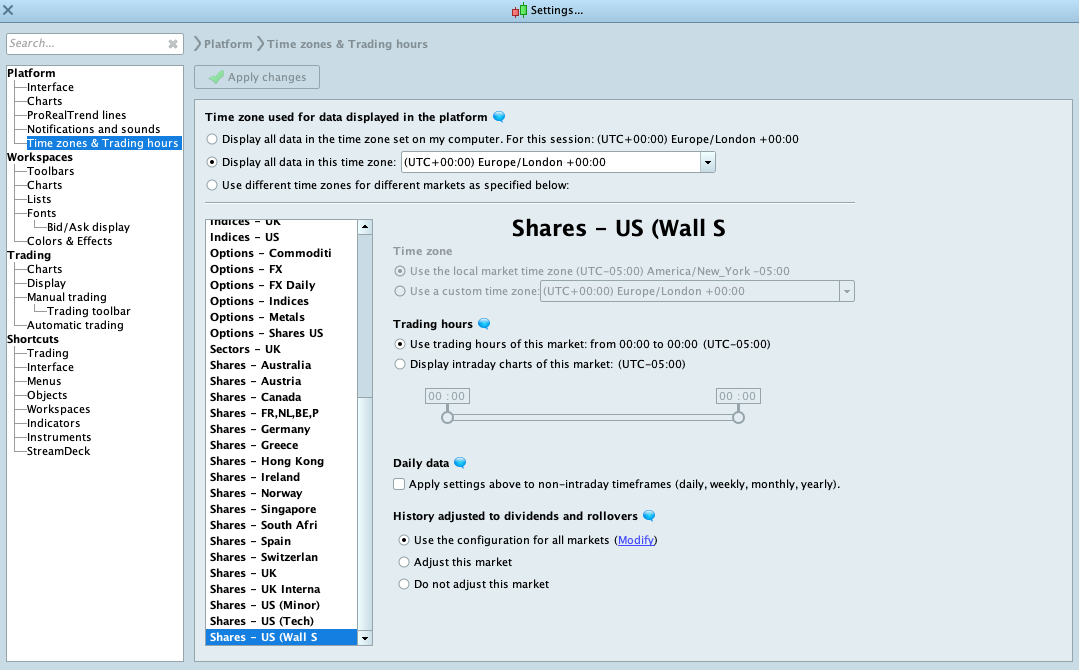Click the Daily data help bubble icon
The image size is (1079, 670).
[460, 463]
